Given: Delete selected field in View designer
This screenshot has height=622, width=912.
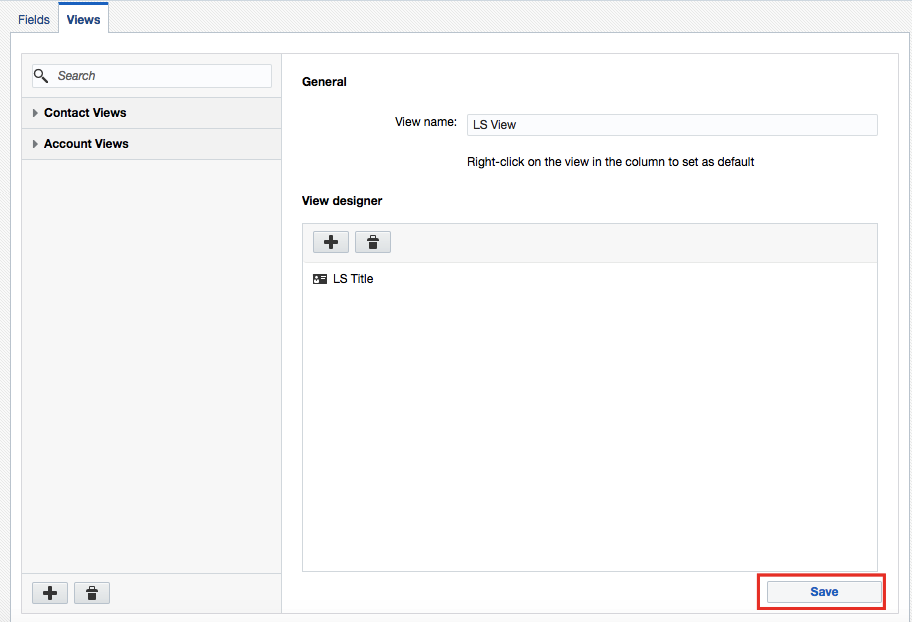Looking at the screenshot, I should 373,242.
